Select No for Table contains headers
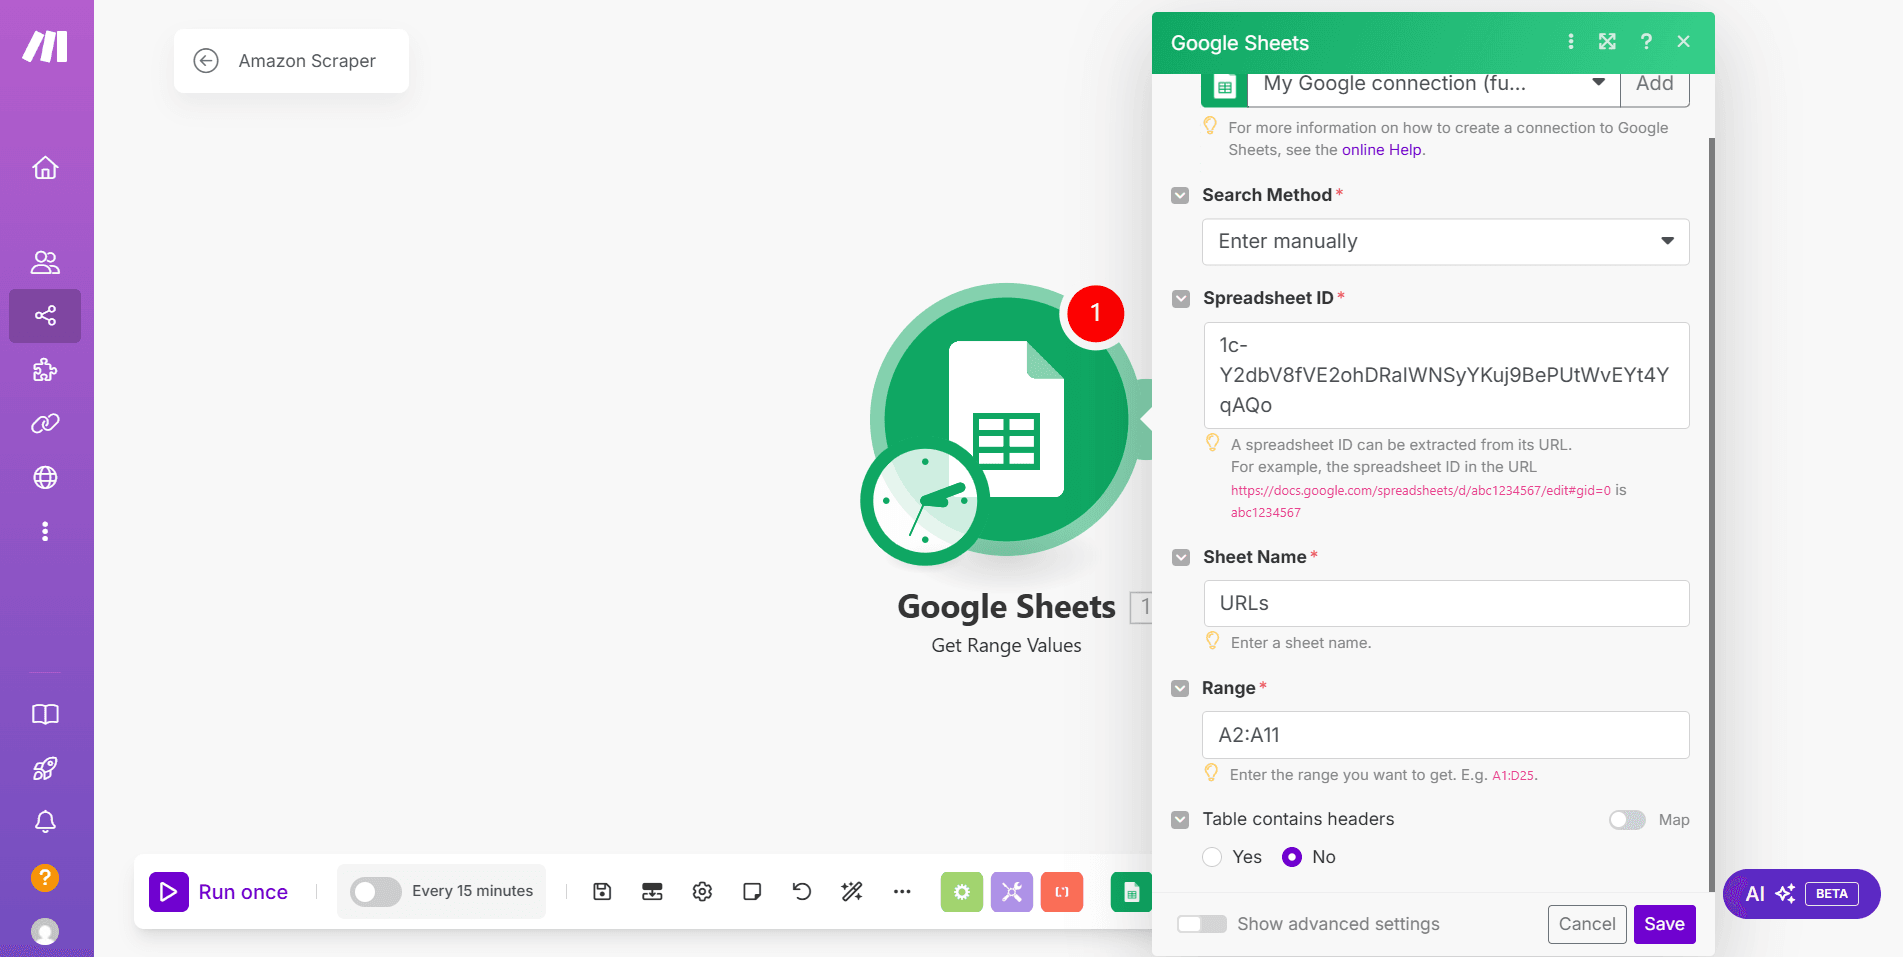Screen dimensions: 1903x957 [1292, 857]
